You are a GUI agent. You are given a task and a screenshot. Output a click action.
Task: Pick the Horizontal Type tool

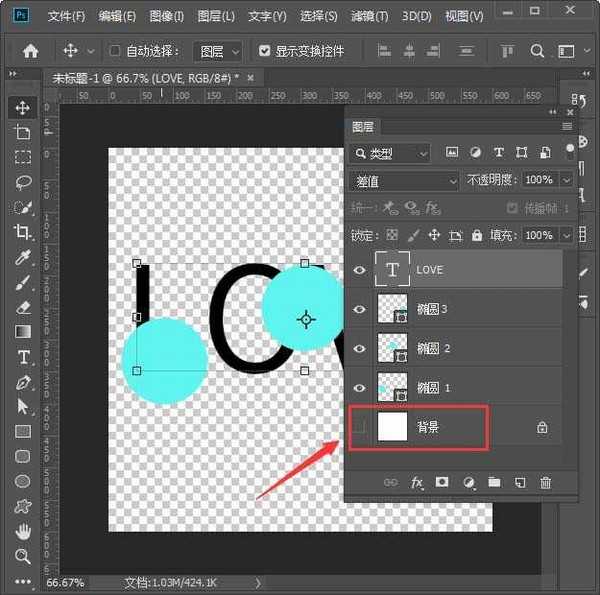(x=22, y=357)
